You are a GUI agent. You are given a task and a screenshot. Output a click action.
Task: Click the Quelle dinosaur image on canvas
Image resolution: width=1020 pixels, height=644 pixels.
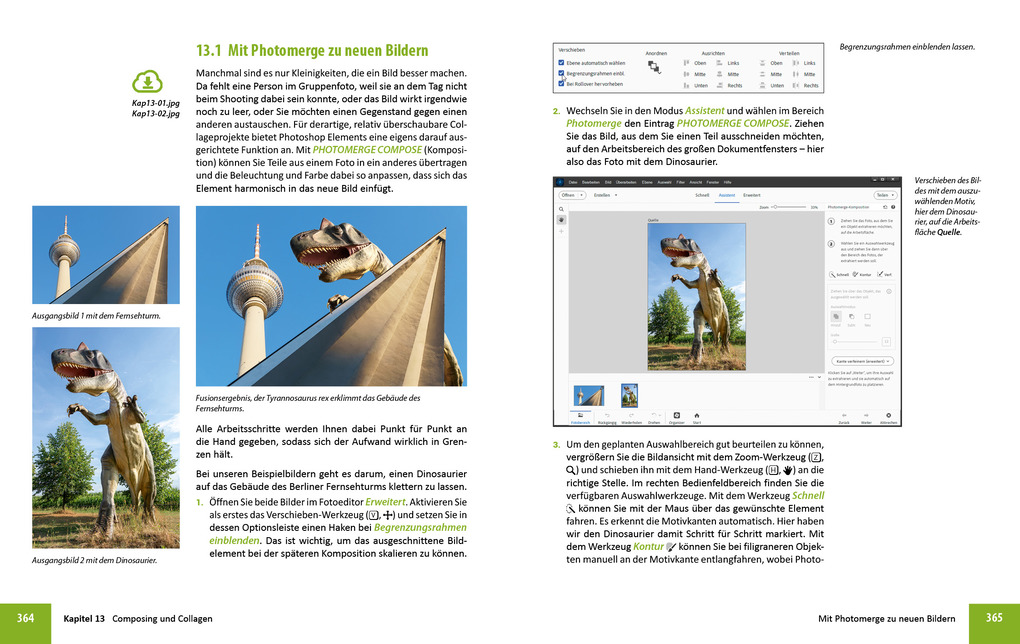(x=697, y=297)
